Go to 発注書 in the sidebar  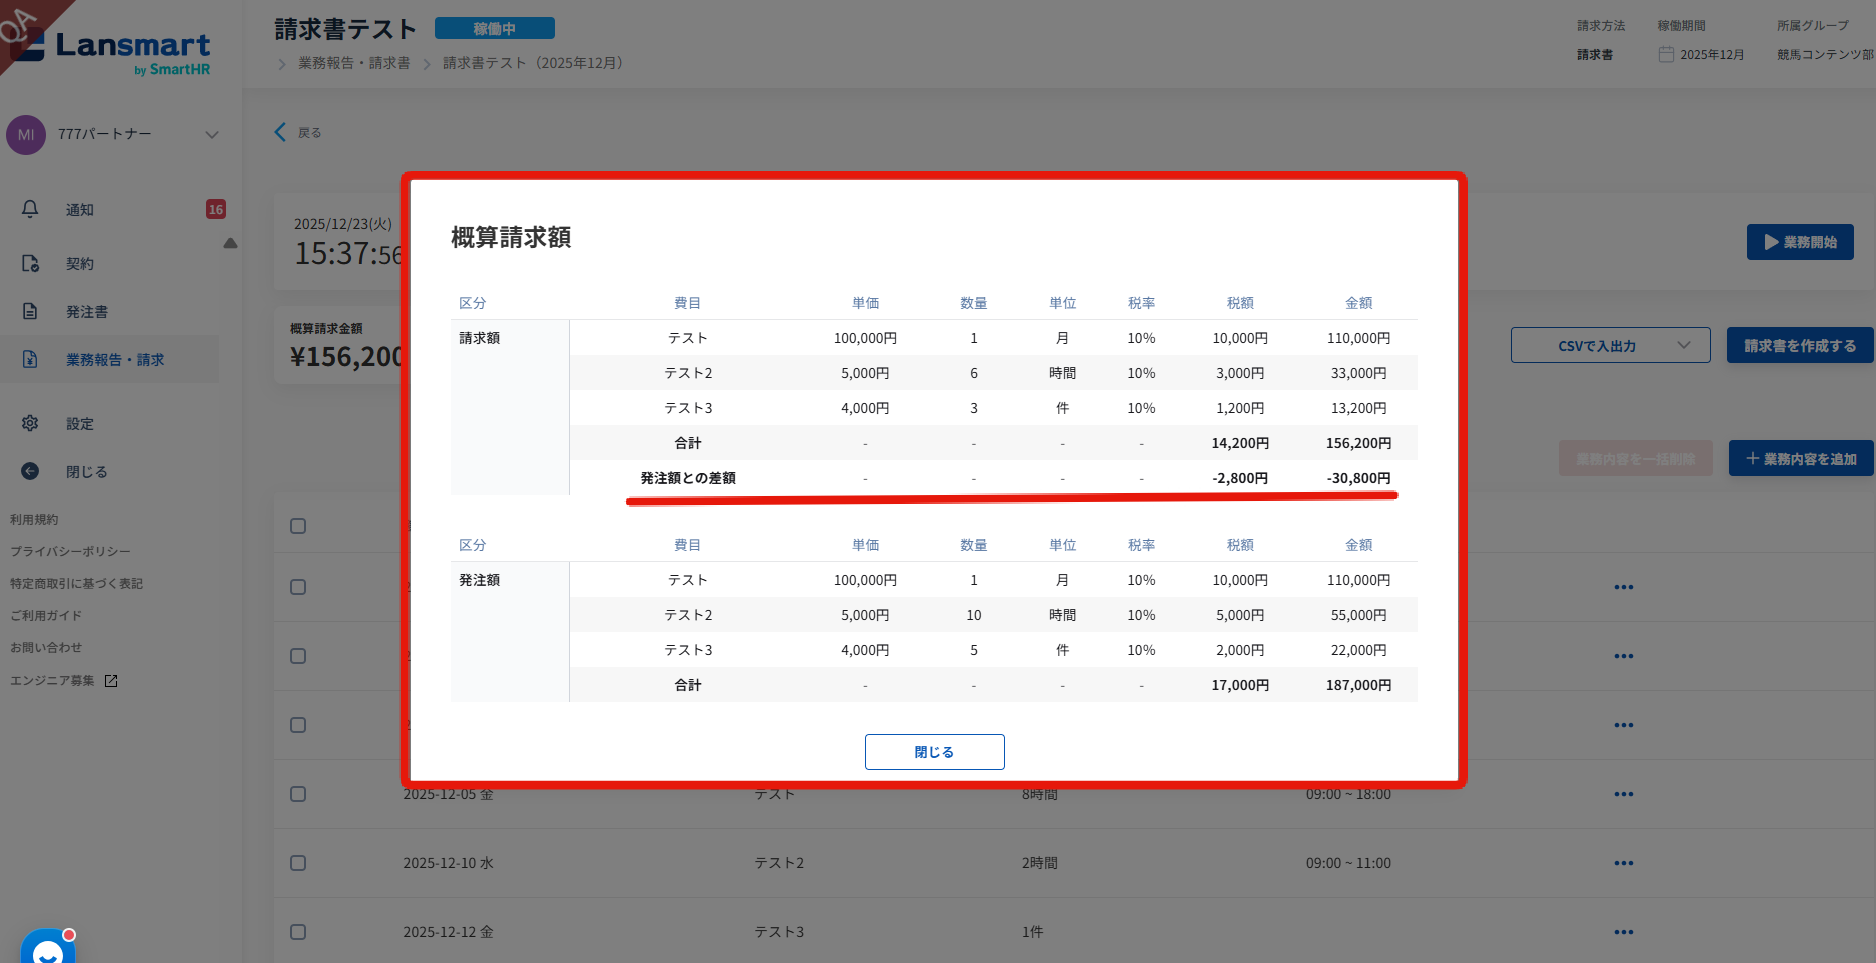coord(87,312)
